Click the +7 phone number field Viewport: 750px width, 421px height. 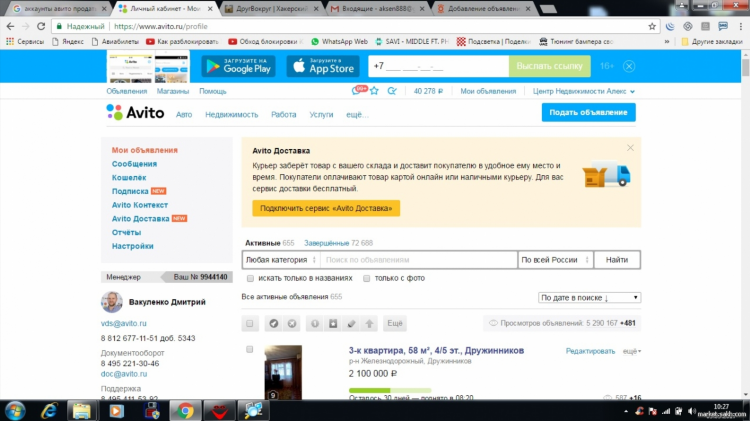coord(439,66)
